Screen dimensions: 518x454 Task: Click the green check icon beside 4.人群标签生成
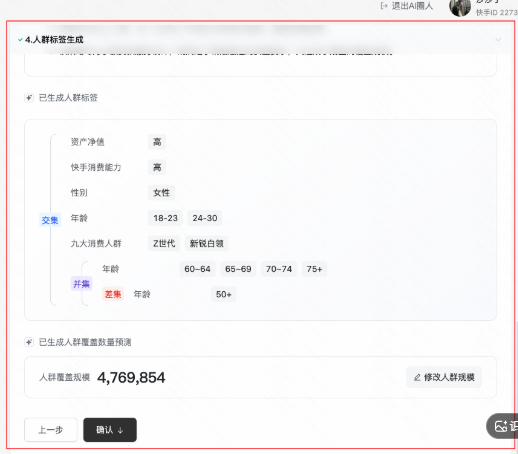[x=20, y=40]
